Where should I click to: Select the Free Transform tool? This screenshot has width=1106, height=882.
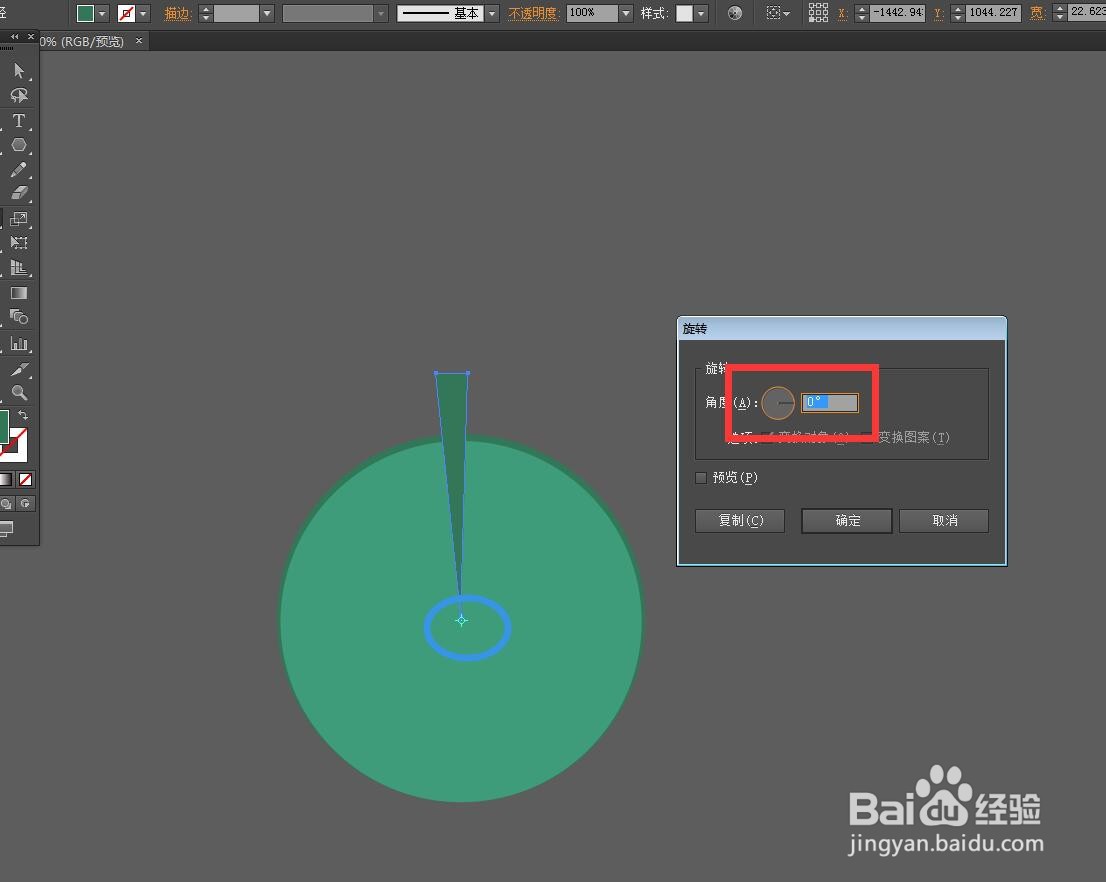19,243
